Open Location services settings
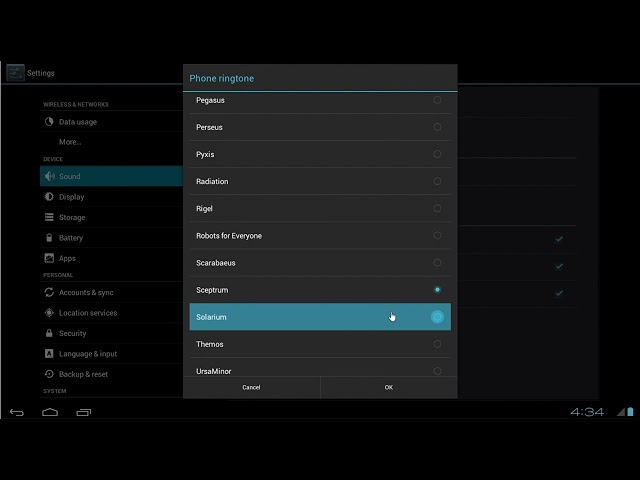 [111, 313]
